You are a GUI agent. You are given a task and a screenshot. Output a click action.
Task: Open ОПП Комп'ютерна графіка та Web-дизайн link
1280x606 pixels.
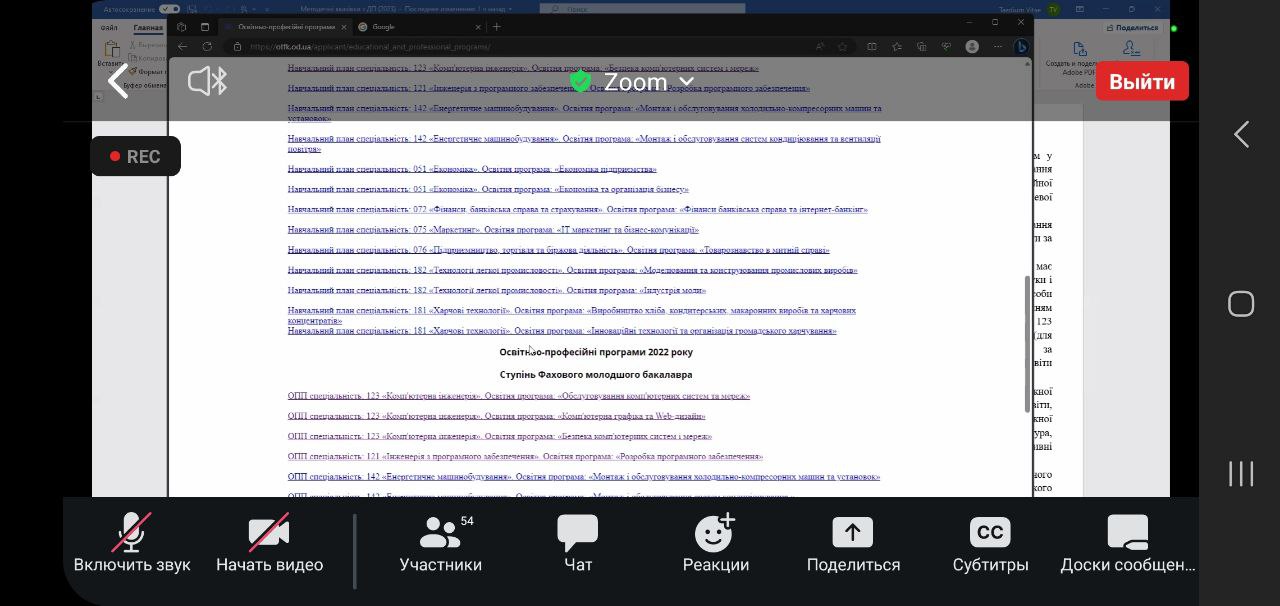497,416
